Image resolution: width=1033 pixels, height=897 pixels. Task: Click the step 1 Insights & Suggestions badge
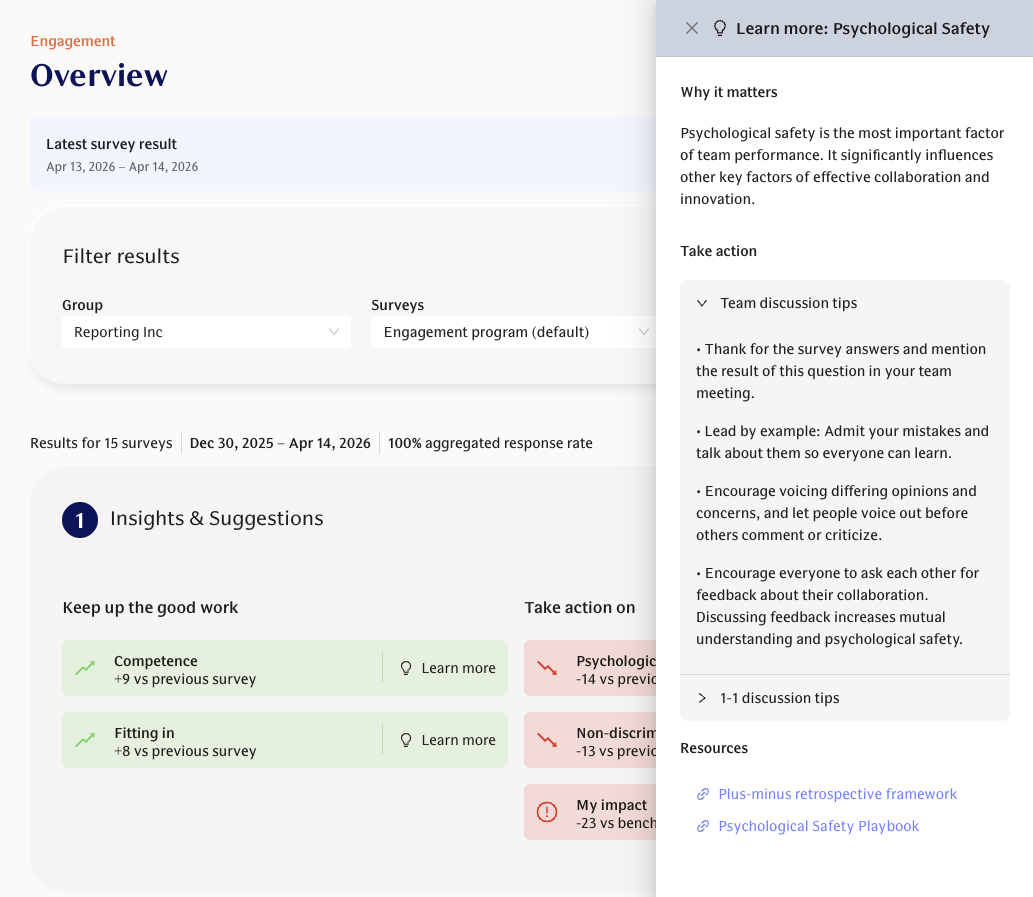pos(80,520)
